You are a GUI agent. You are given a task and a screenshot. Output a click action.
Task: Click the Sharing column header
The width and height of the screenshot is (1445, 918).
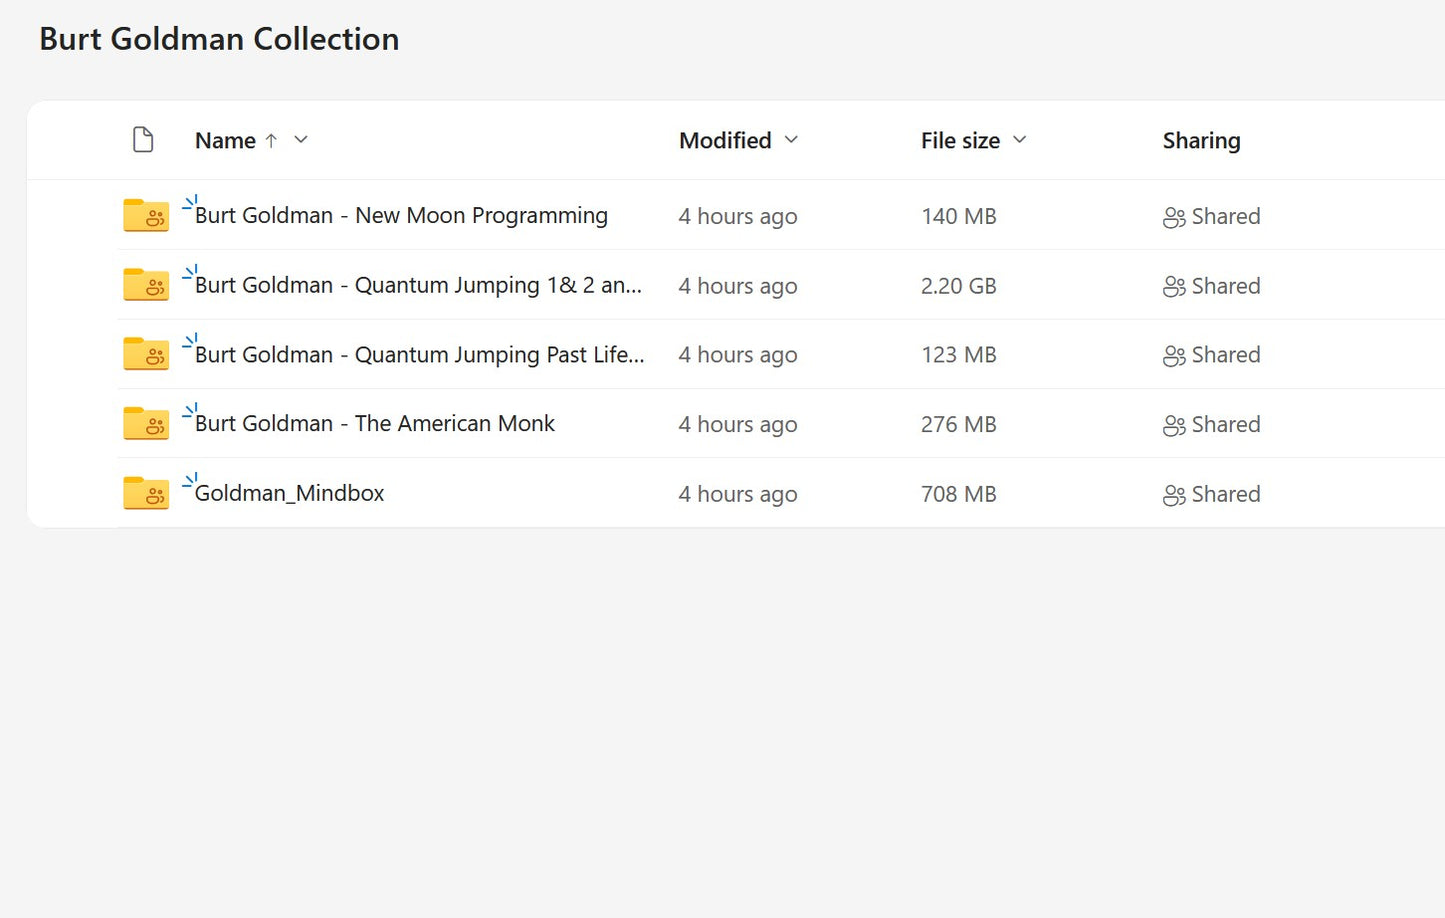click(x=1201, y=141)
